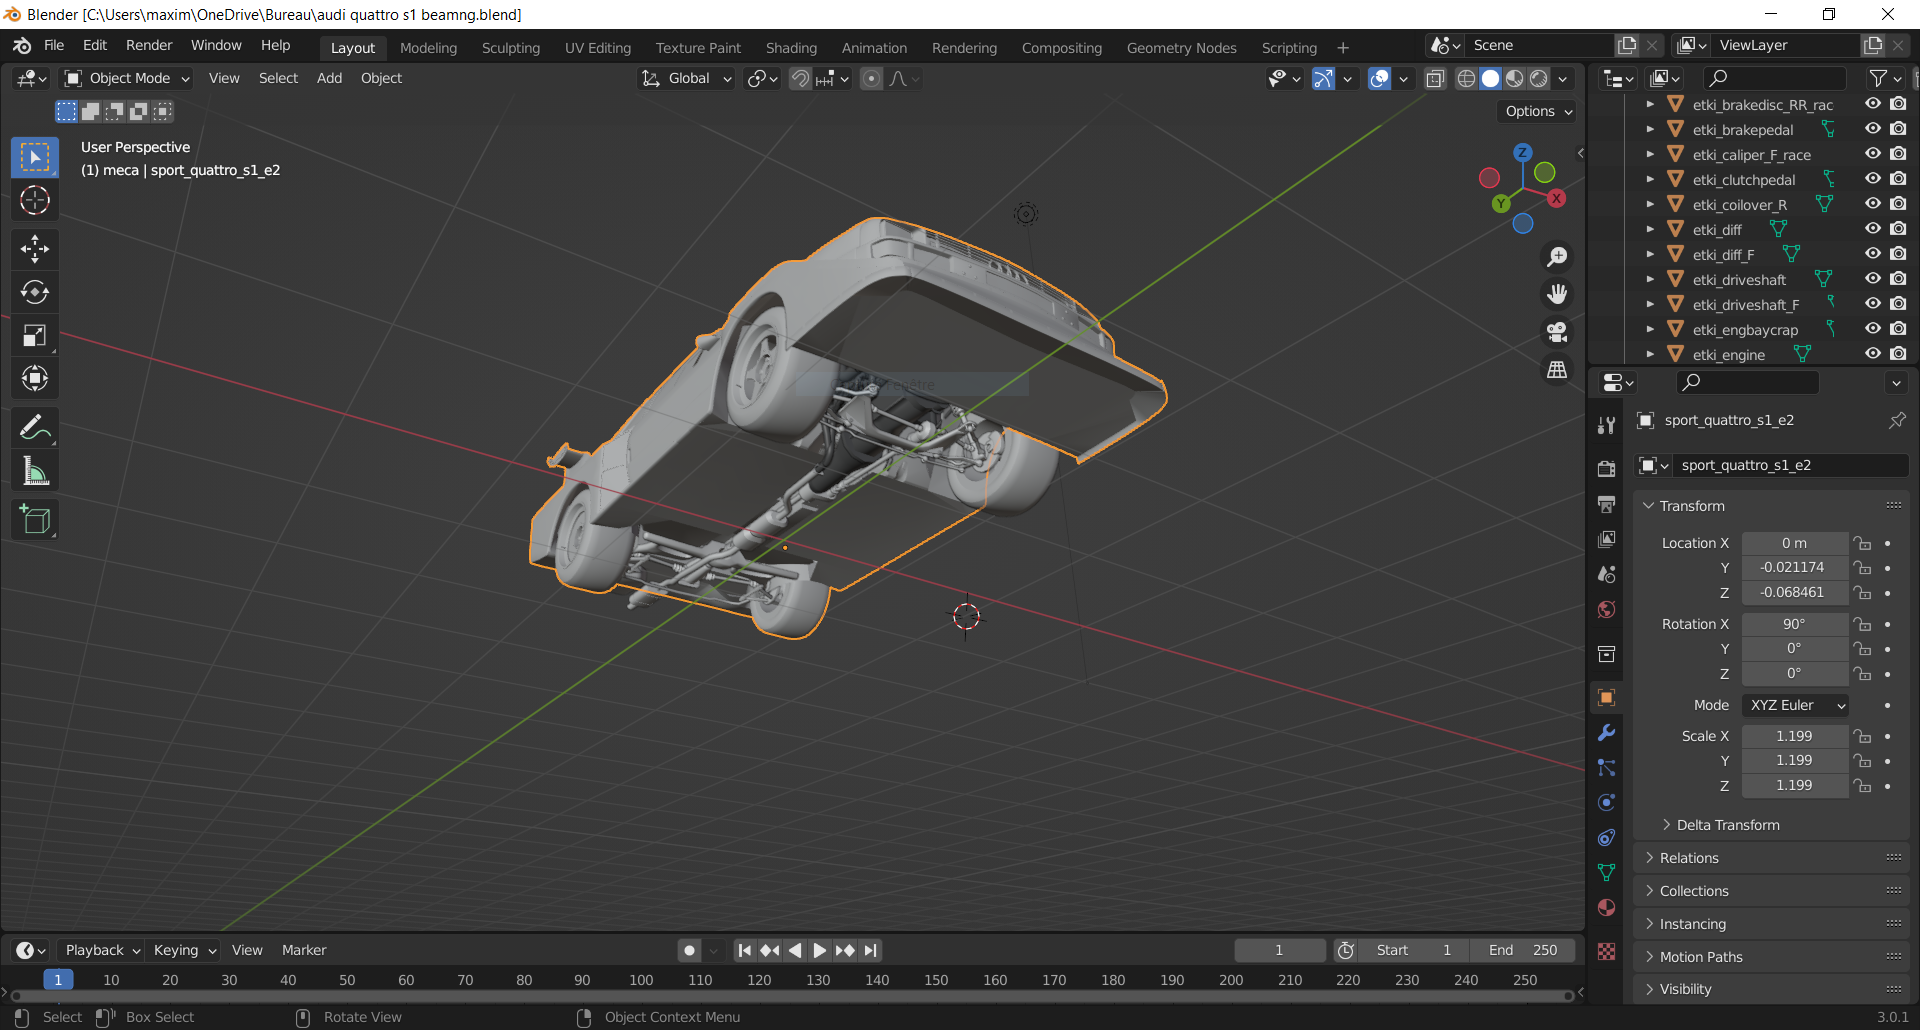Open the Object Data properties tab
The width and height of the screenshot is (1920, 1030).
click(1606, 872)
